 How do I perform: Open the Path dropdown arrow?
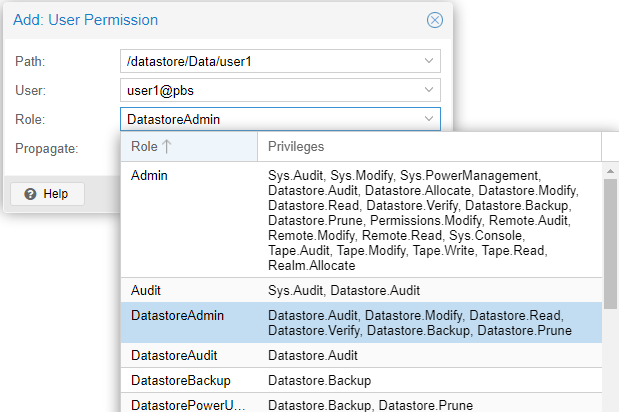point(429,61)
